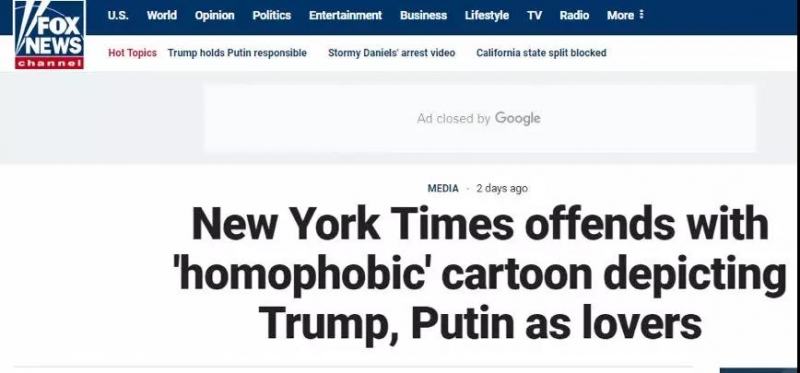Click the MEDIA category link
Image resolution: width=800 pixels, height=373 pixels.
tap(443, 188)
